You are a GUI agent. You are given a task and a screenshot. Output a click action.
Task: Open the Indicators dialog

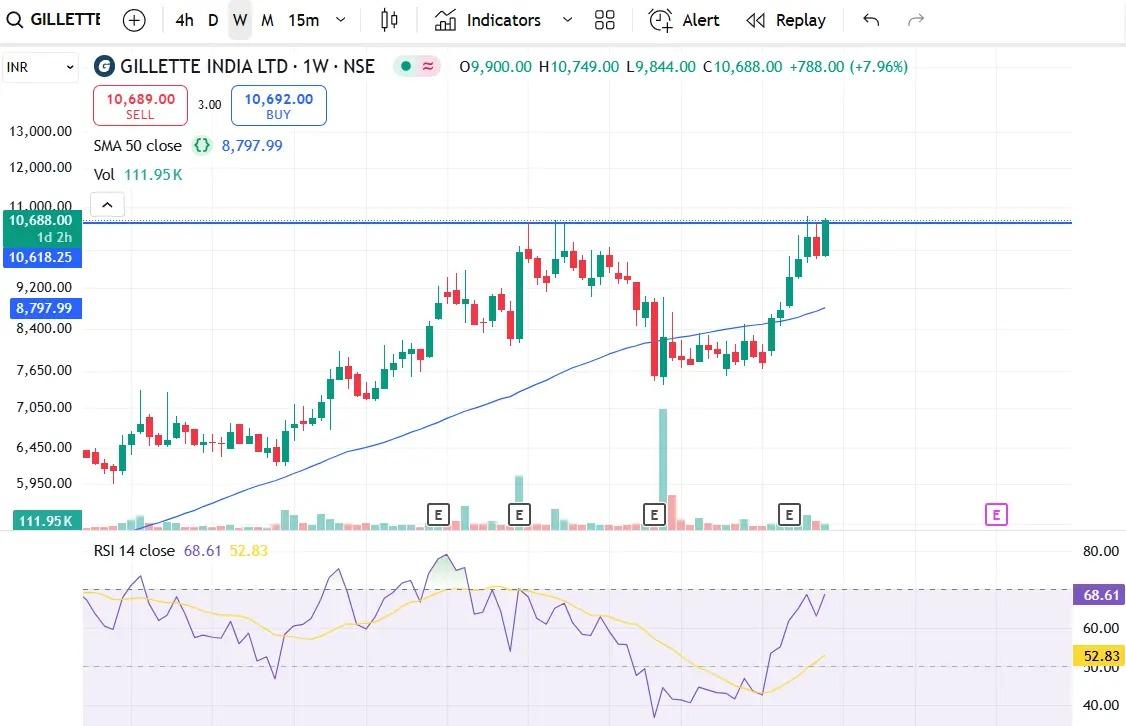pyautogui.click(x=488, y=20)
